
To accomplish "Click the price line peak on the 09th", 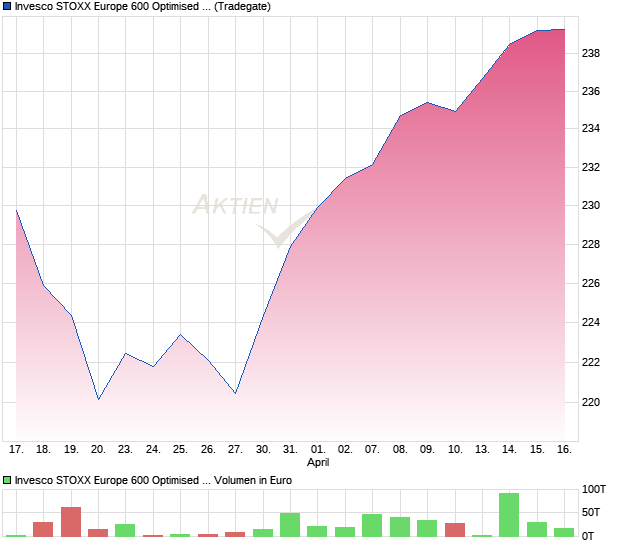I will (427, 103).
